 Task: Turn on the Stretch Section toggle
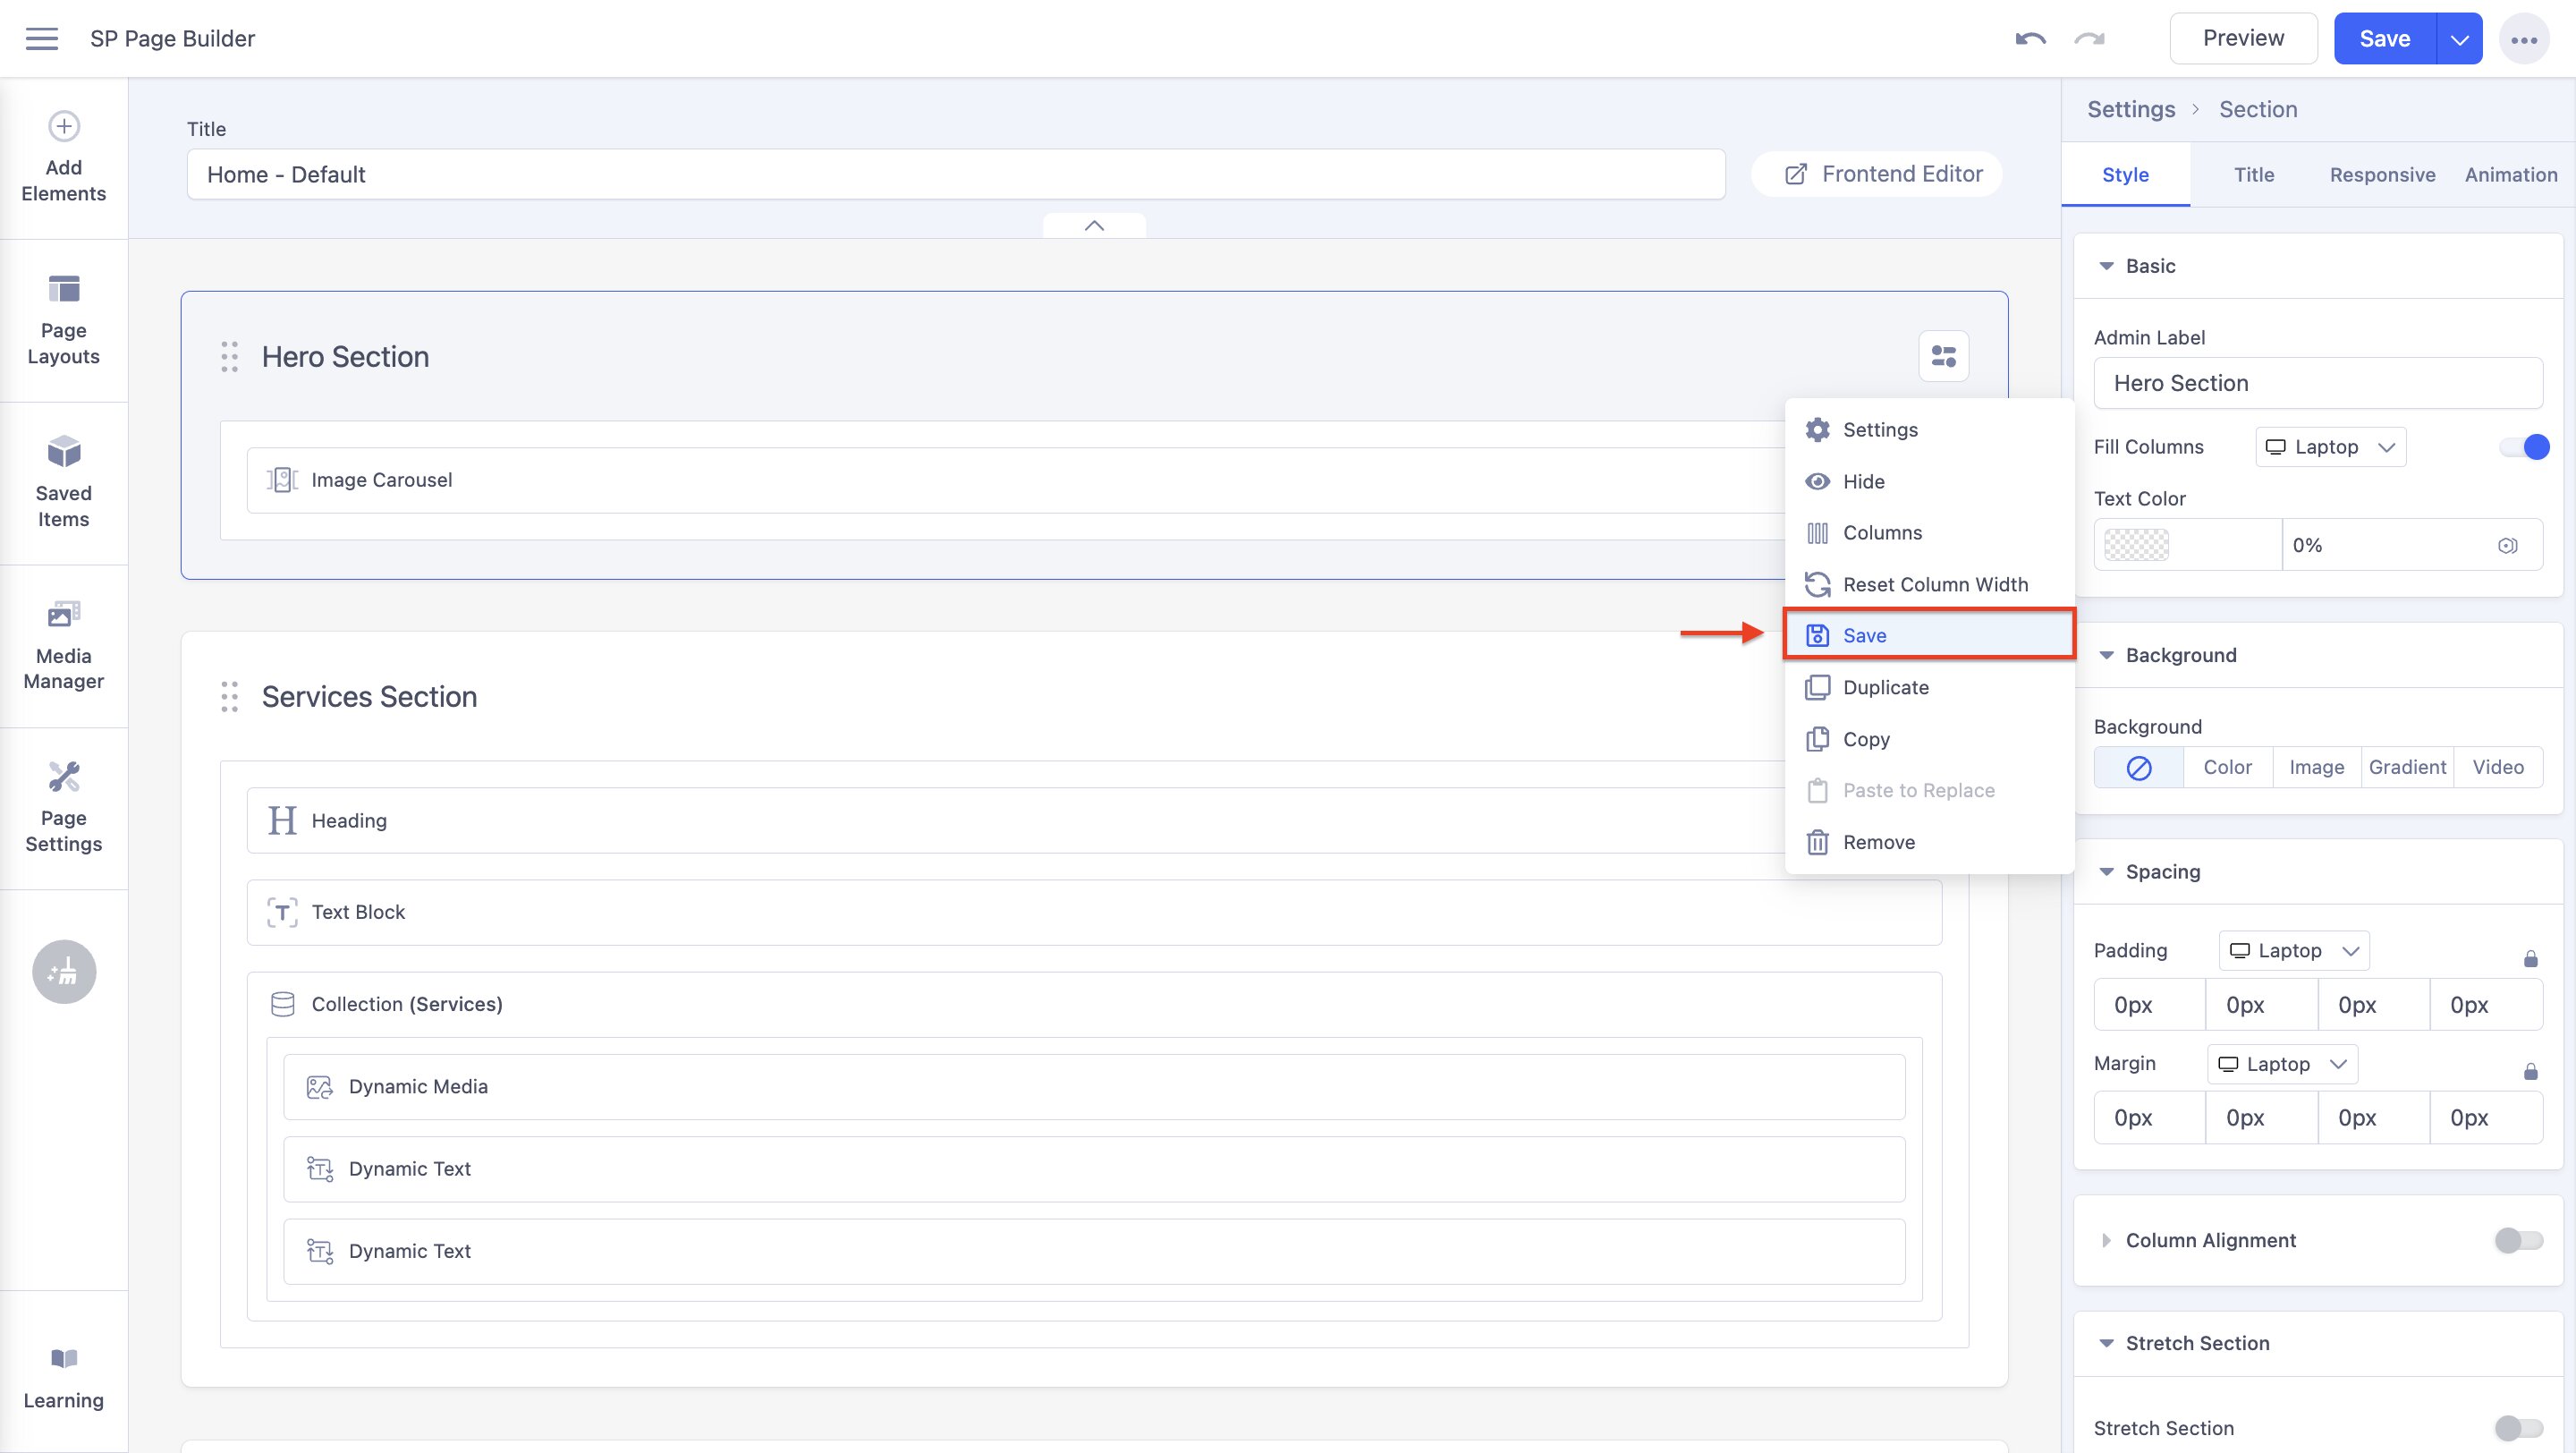tap(2517, 1427)
